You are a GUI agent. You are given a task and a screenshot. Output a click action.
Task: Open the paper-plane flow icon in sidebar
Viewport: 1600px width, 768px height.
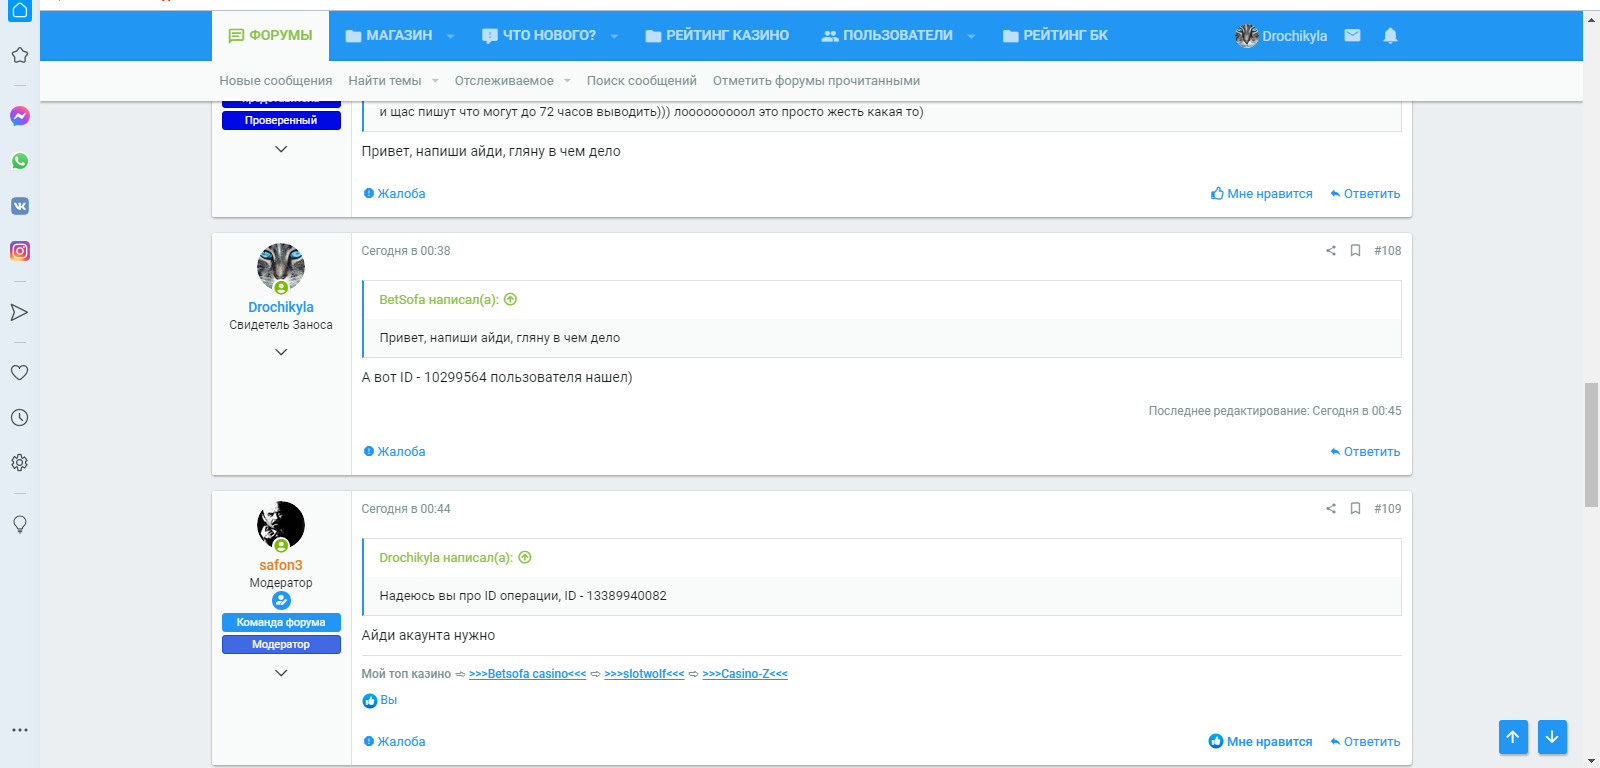(20, 313)
